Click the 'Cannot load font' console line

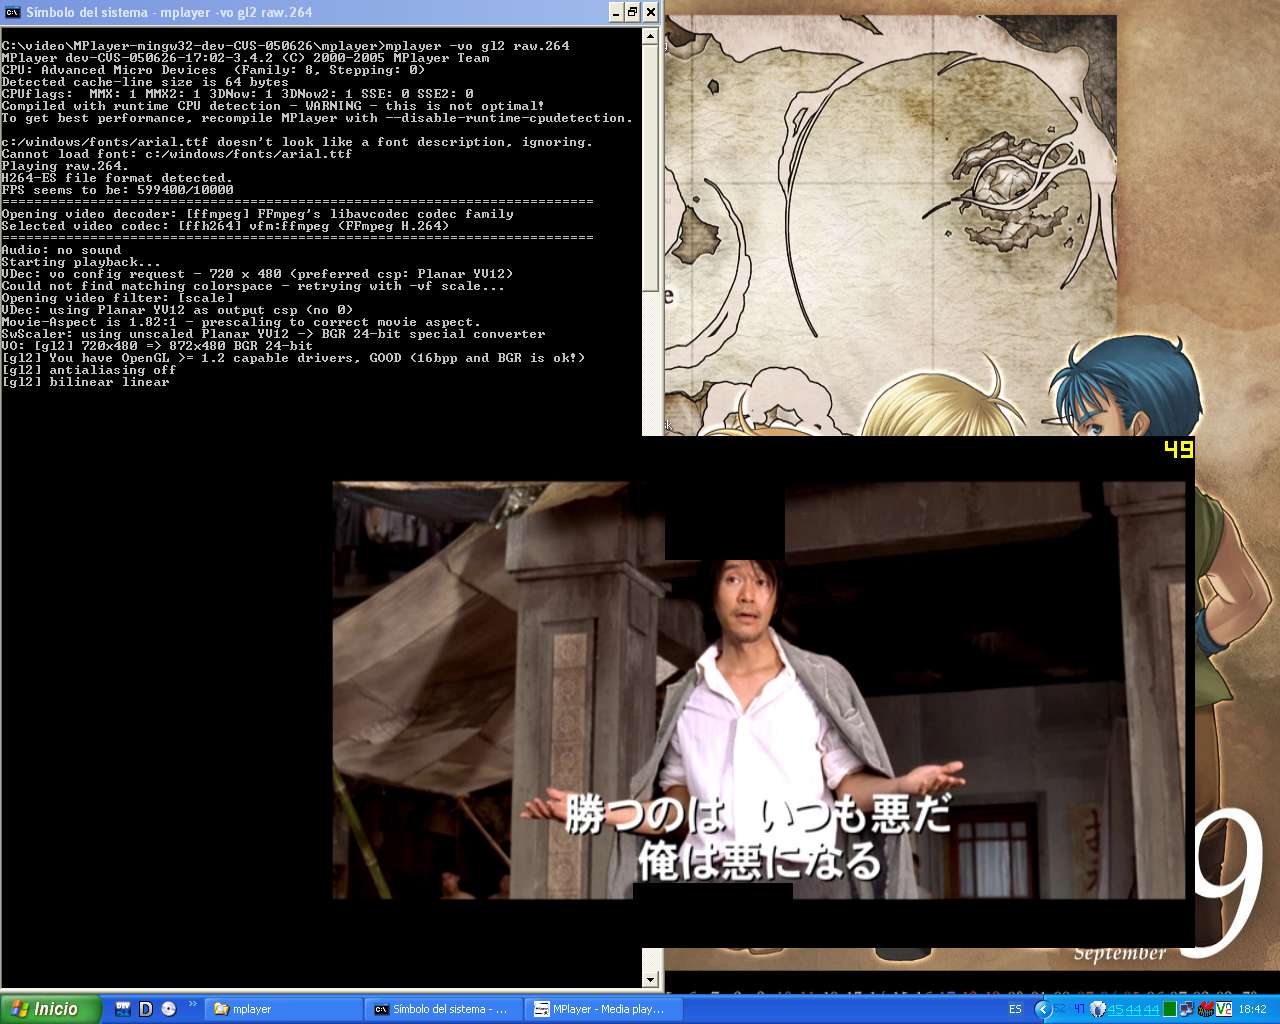[177, 154]
